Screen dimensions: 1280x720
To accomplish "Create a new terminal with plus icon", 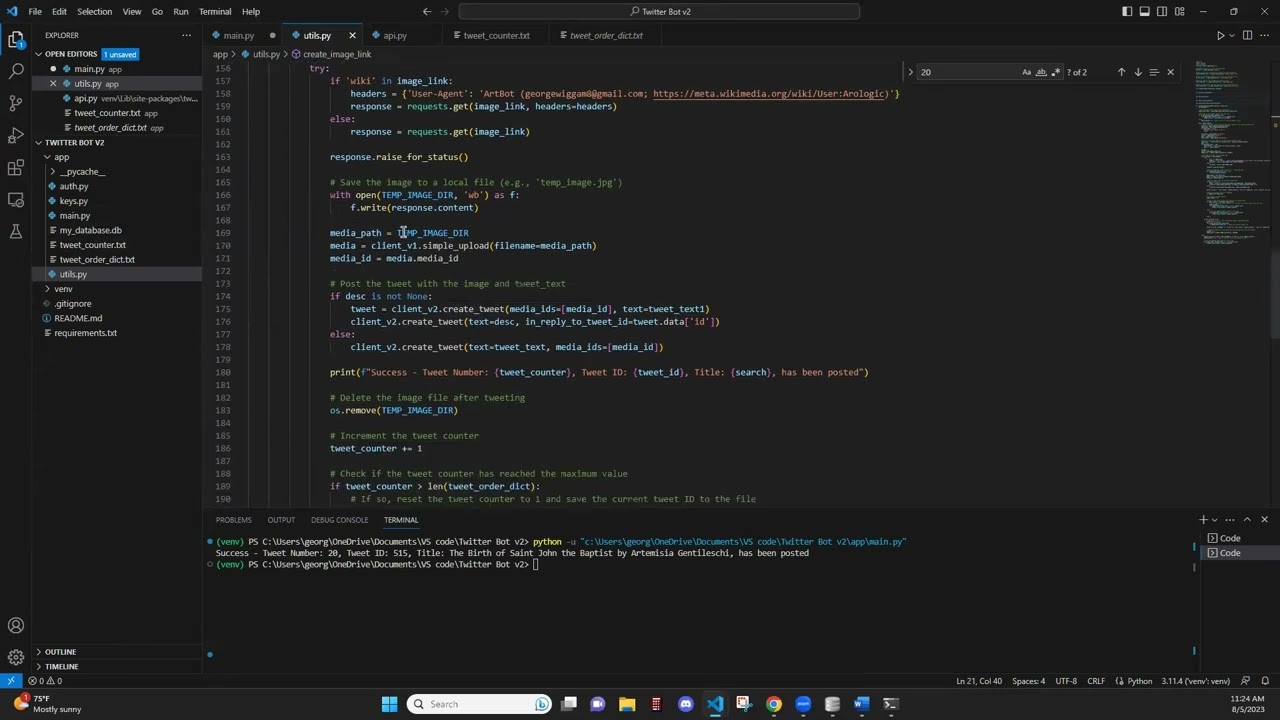I will (x=1203, y=520).
